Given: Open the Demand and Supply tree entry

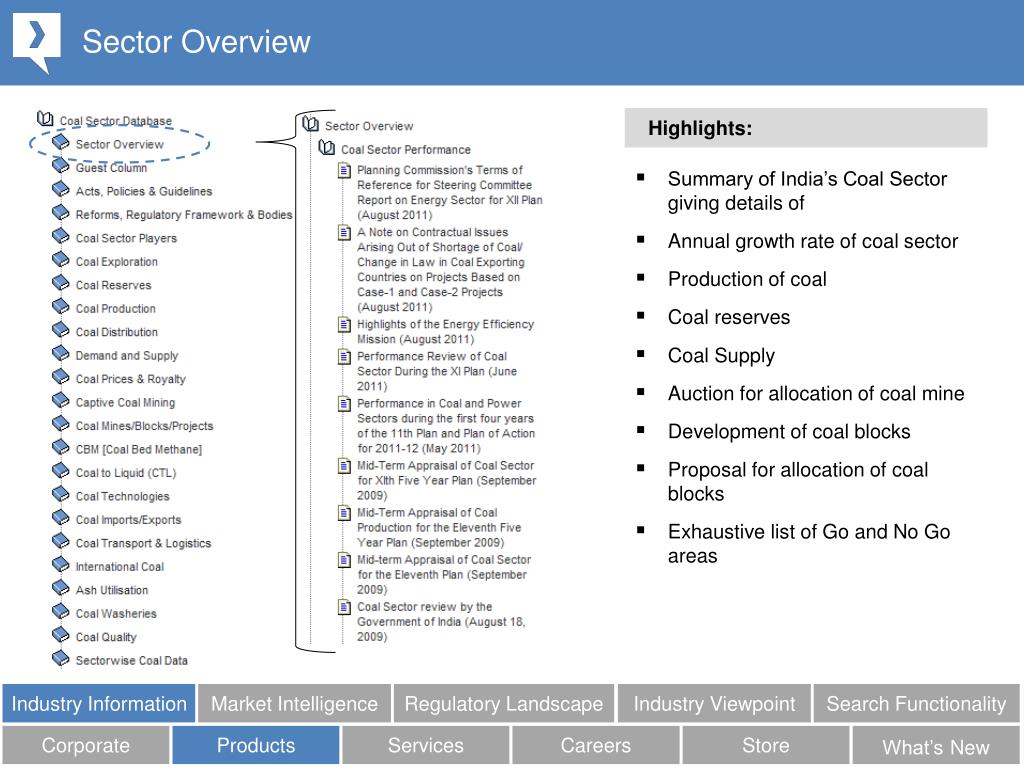Looking at the screenshot, I should point(127,356).
